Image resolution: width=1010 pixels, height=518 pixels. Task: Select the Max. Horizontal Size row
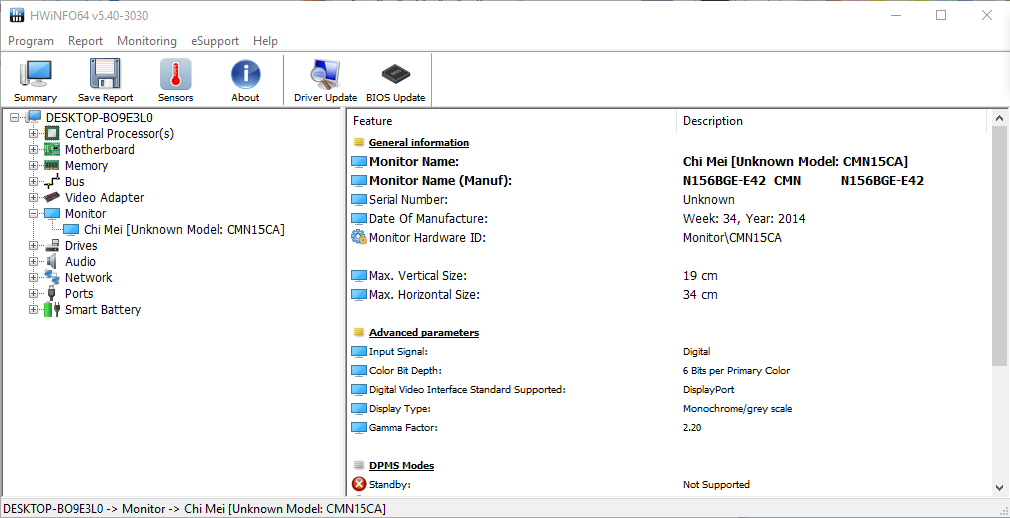tap(667, 295)
